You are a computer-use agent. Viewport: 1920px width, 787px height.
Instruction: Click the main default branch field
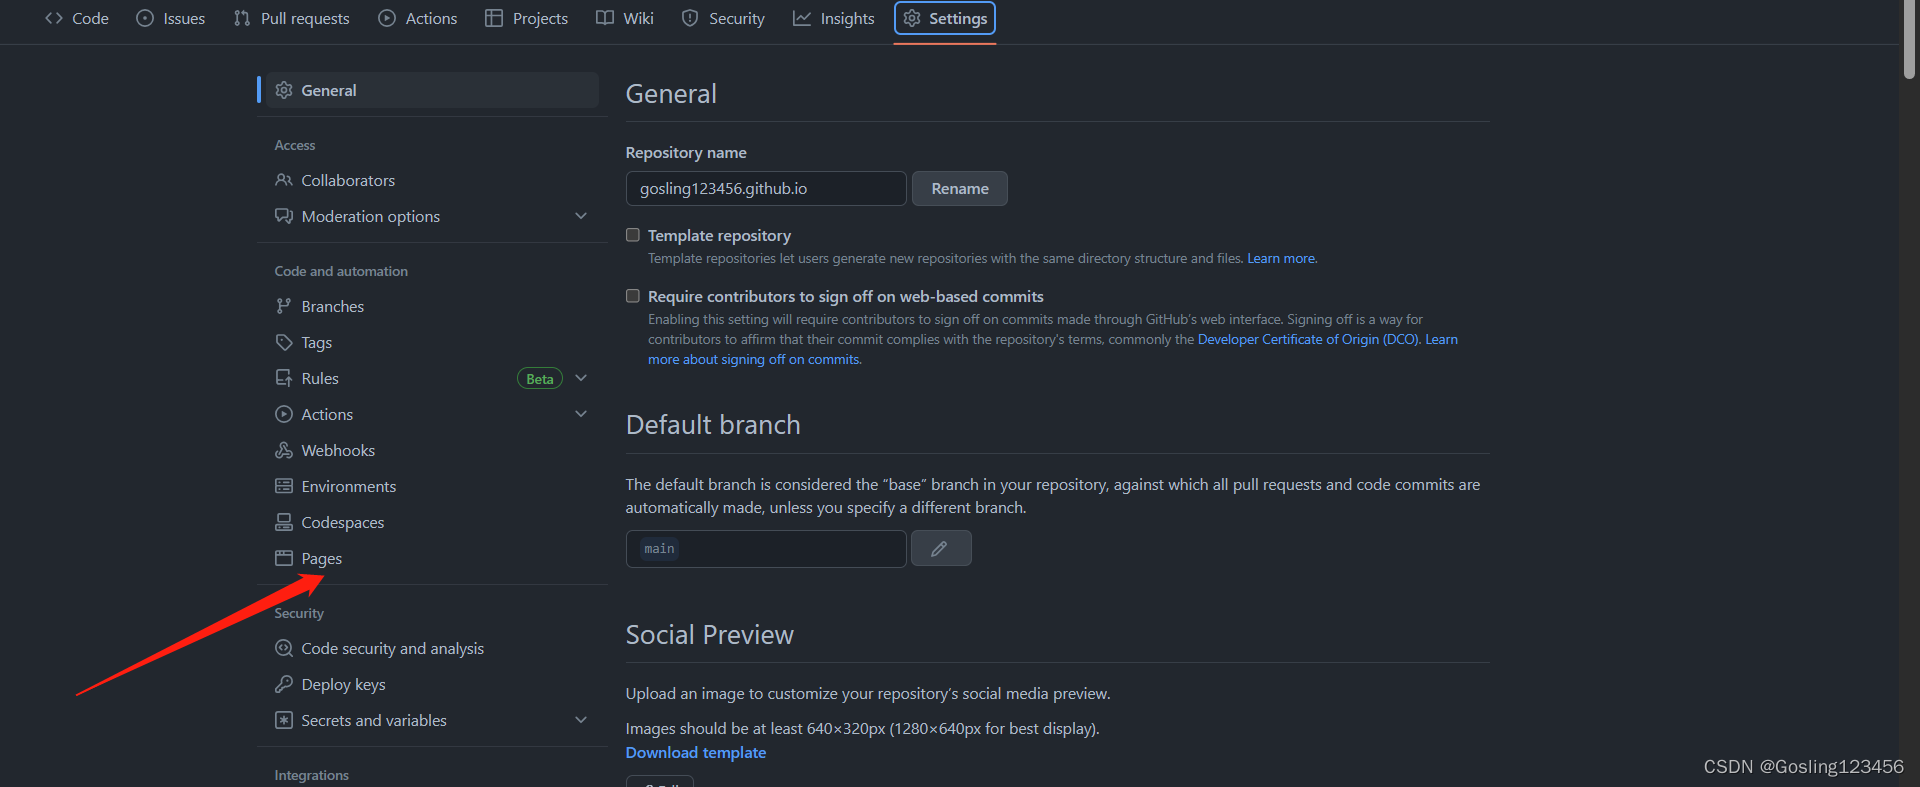click(766, 548)
